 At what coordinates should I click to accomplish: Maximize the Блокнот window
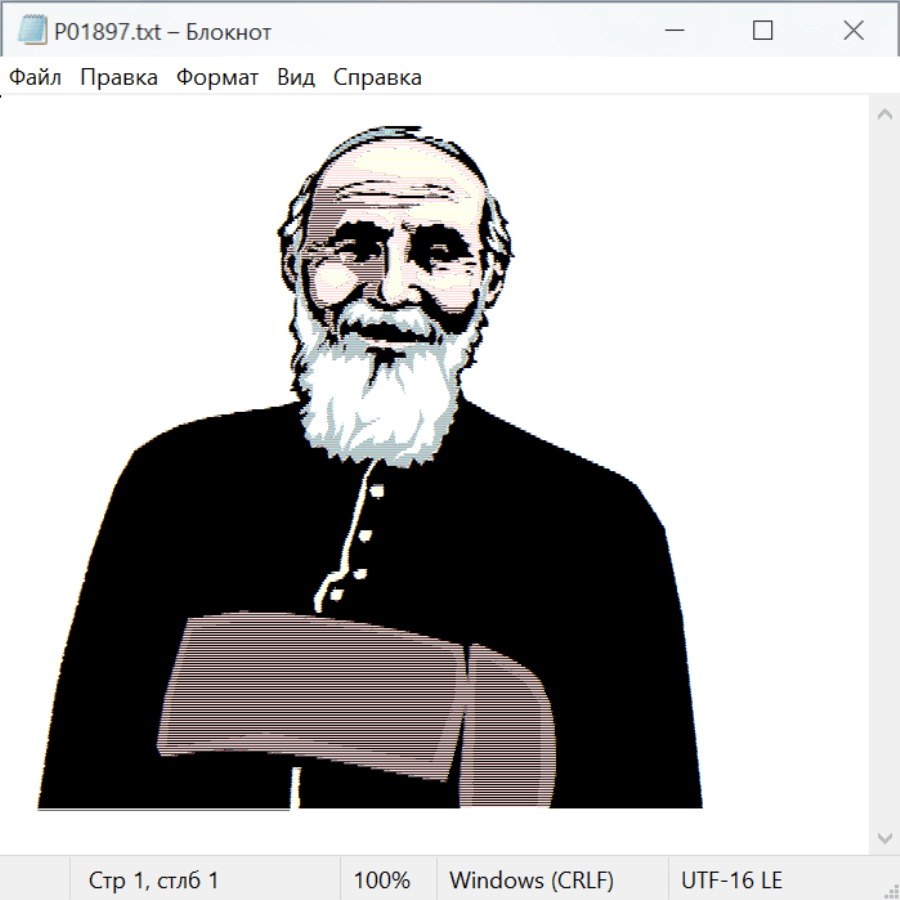pos(763,31)
